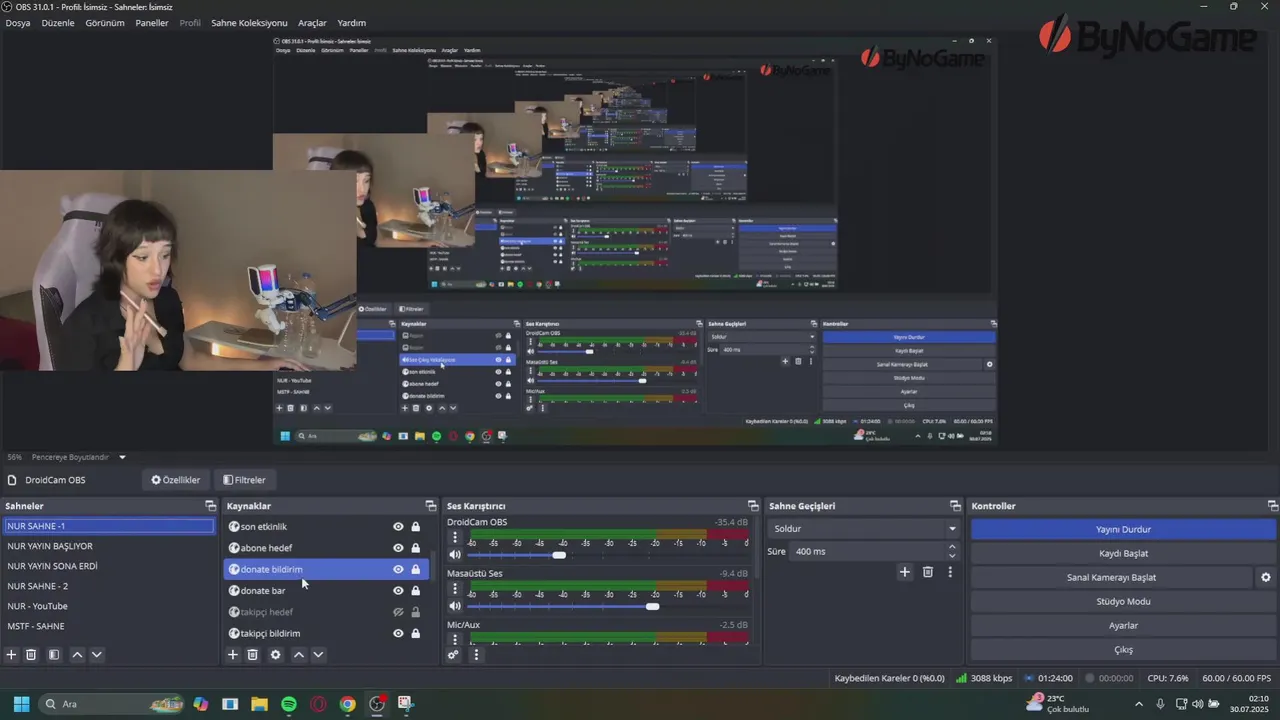Open Google Chrome from the taskbar
Screen dimensions: 1280x720
[x=347, y=704]
